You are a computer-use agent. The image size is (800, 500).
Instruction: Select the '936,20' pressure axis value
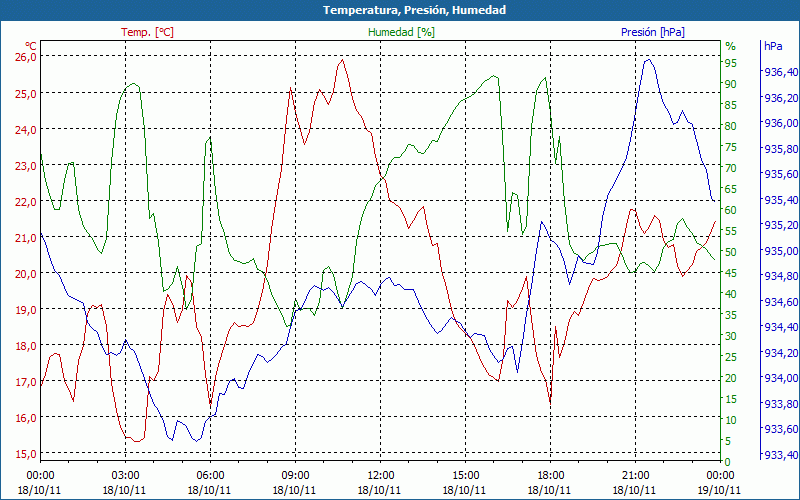pos(781,97)
